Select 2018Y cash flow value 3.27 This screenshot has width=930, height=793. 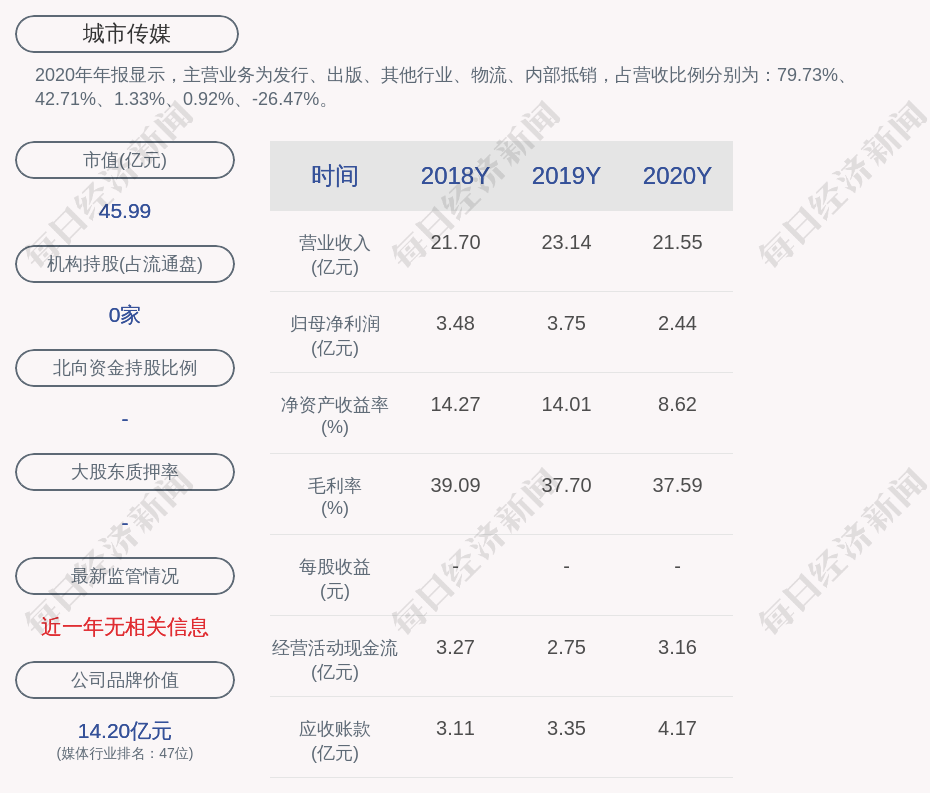[455, 647]
